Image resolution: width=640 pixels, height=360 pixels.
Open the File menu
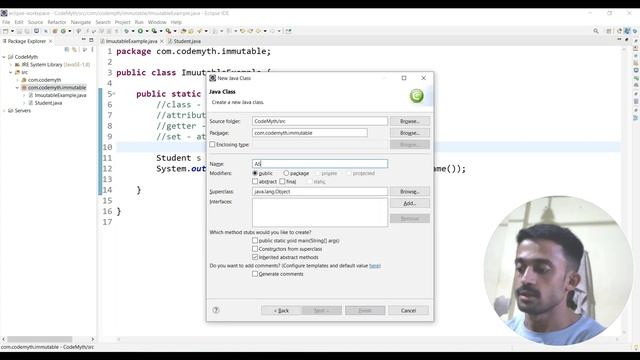click(6, 22)
